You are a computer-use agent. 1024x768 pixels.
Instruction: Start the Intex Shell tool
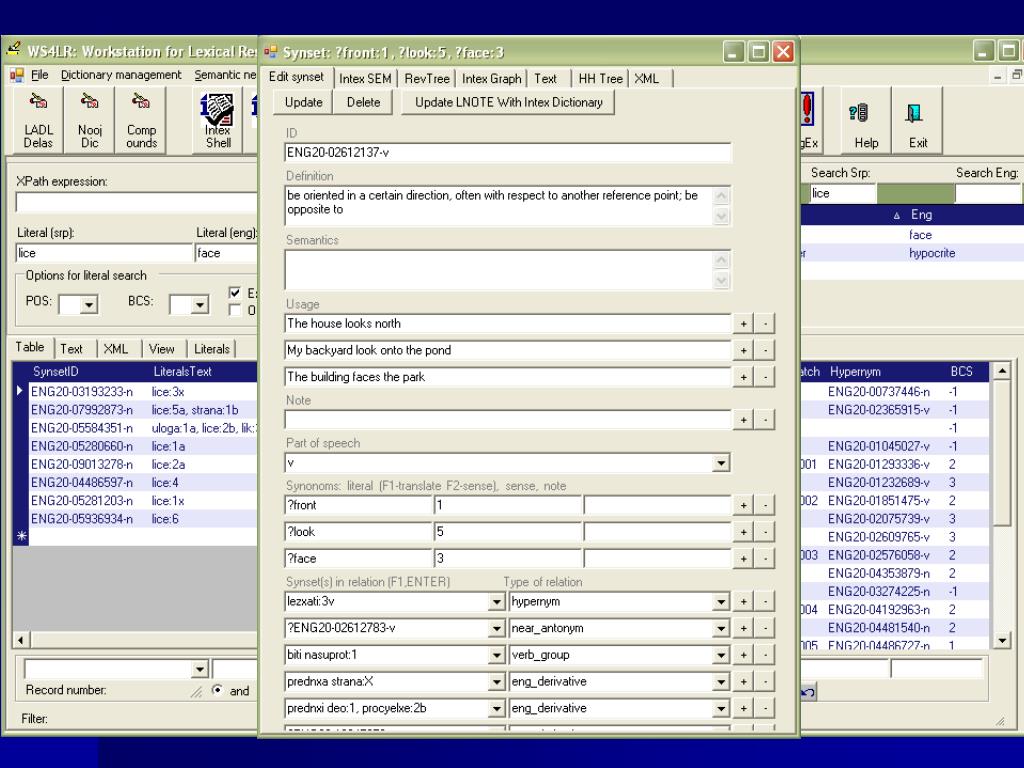217,121
